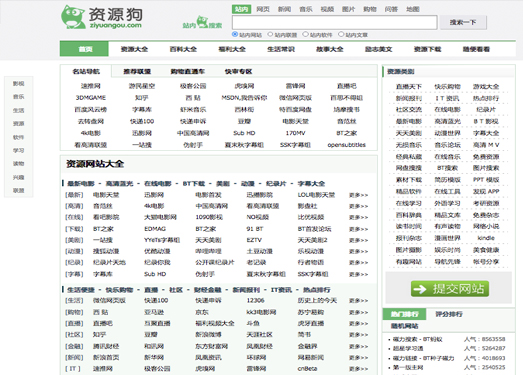Expand 更多>> in the [生活] row

click(358, 301)
